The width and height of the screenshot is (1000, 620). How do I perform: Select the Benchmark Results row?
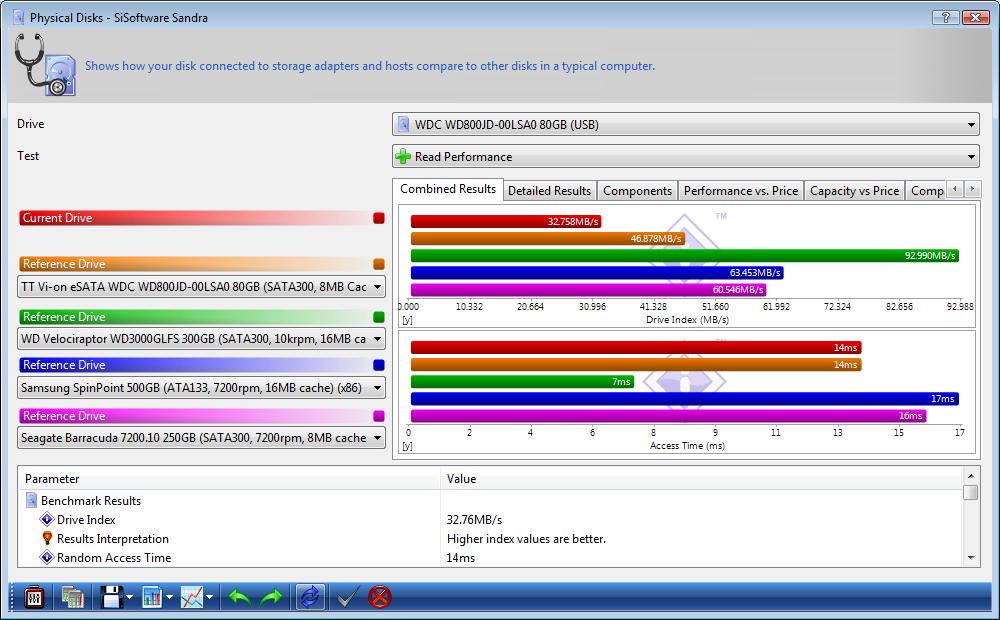tap(491, 501)
